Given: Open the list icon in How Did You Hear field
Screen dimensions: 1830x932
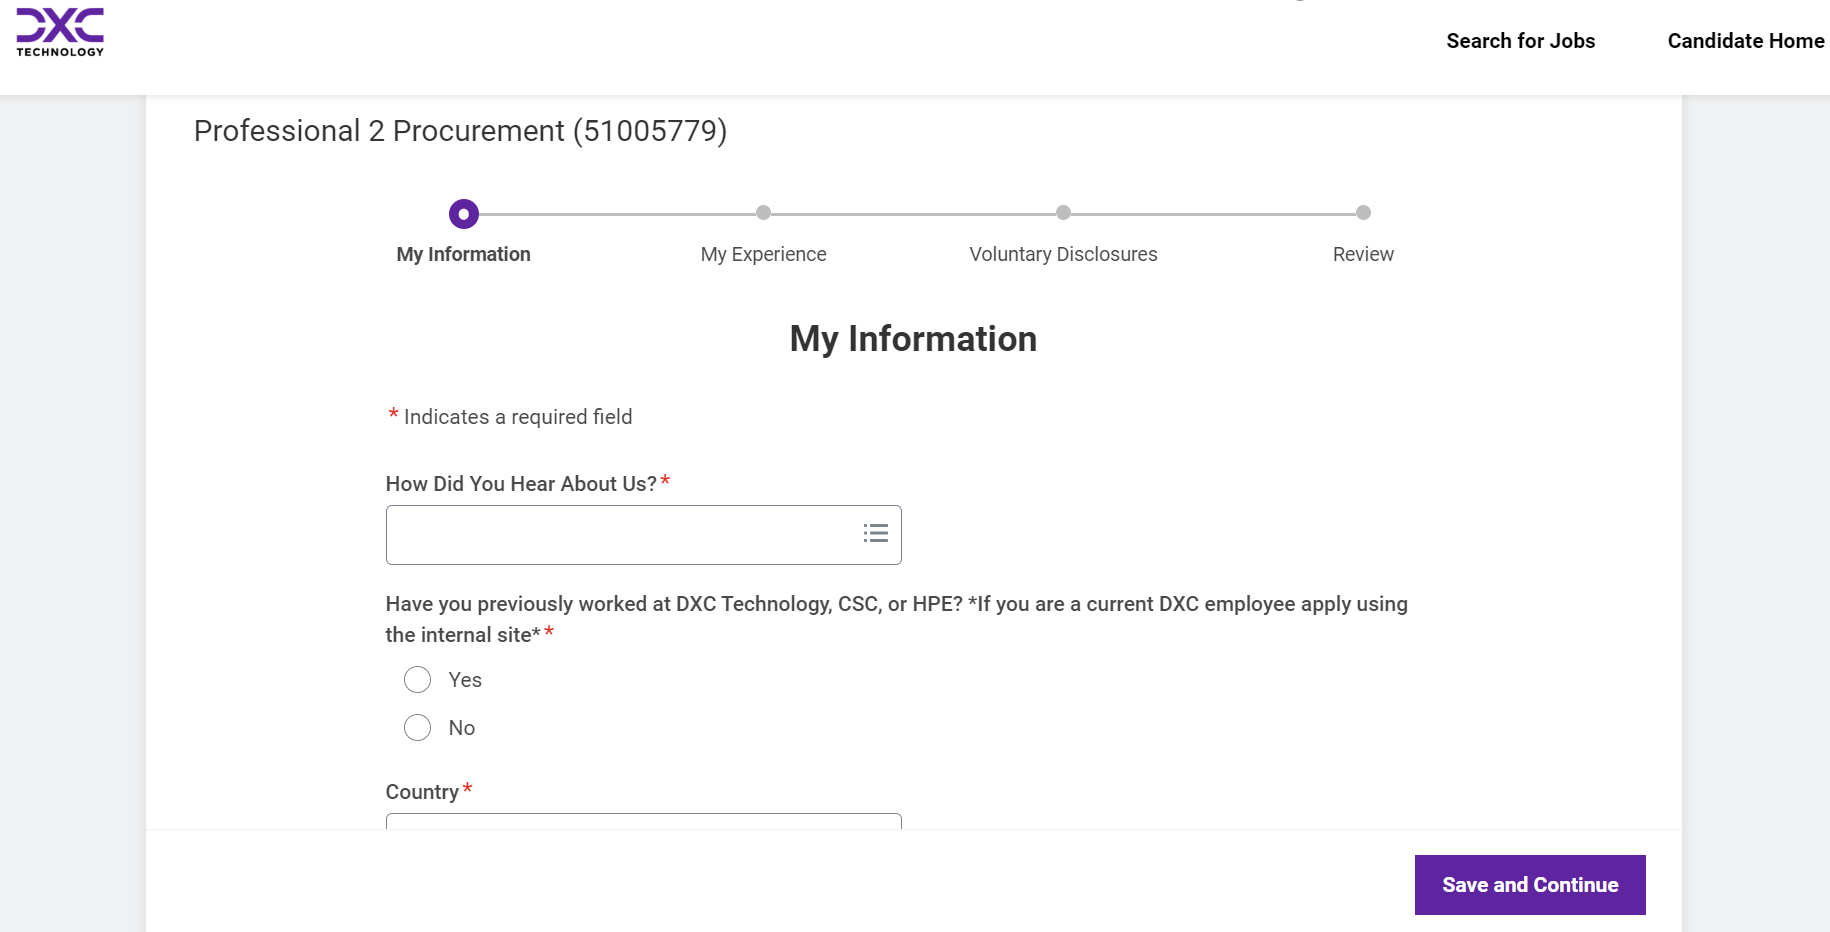Looking at the screenshot, I should tap(875, 534).
